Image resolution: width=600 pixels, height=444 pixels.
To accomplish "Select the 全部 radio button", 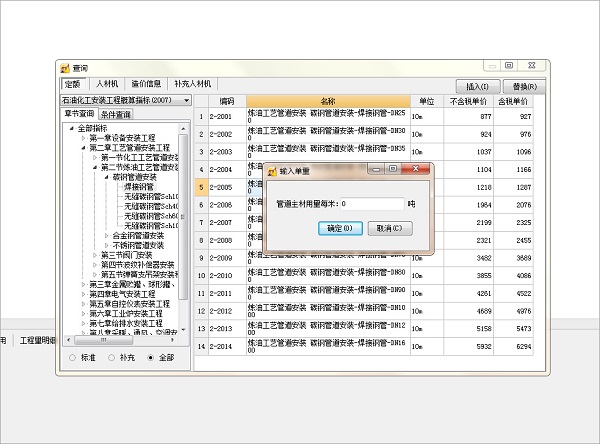I will [151, 357].
